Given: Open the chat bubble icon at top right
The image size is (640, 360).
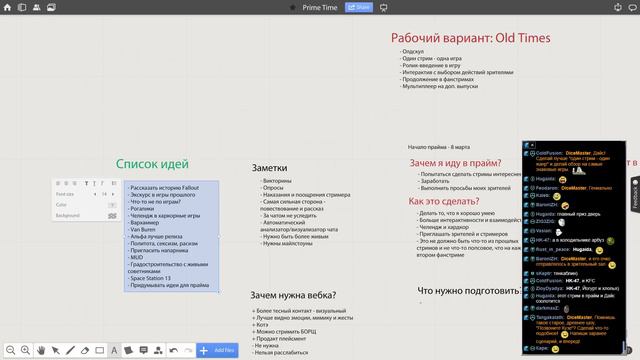Looking at the screenshot, I should [633, 7].
